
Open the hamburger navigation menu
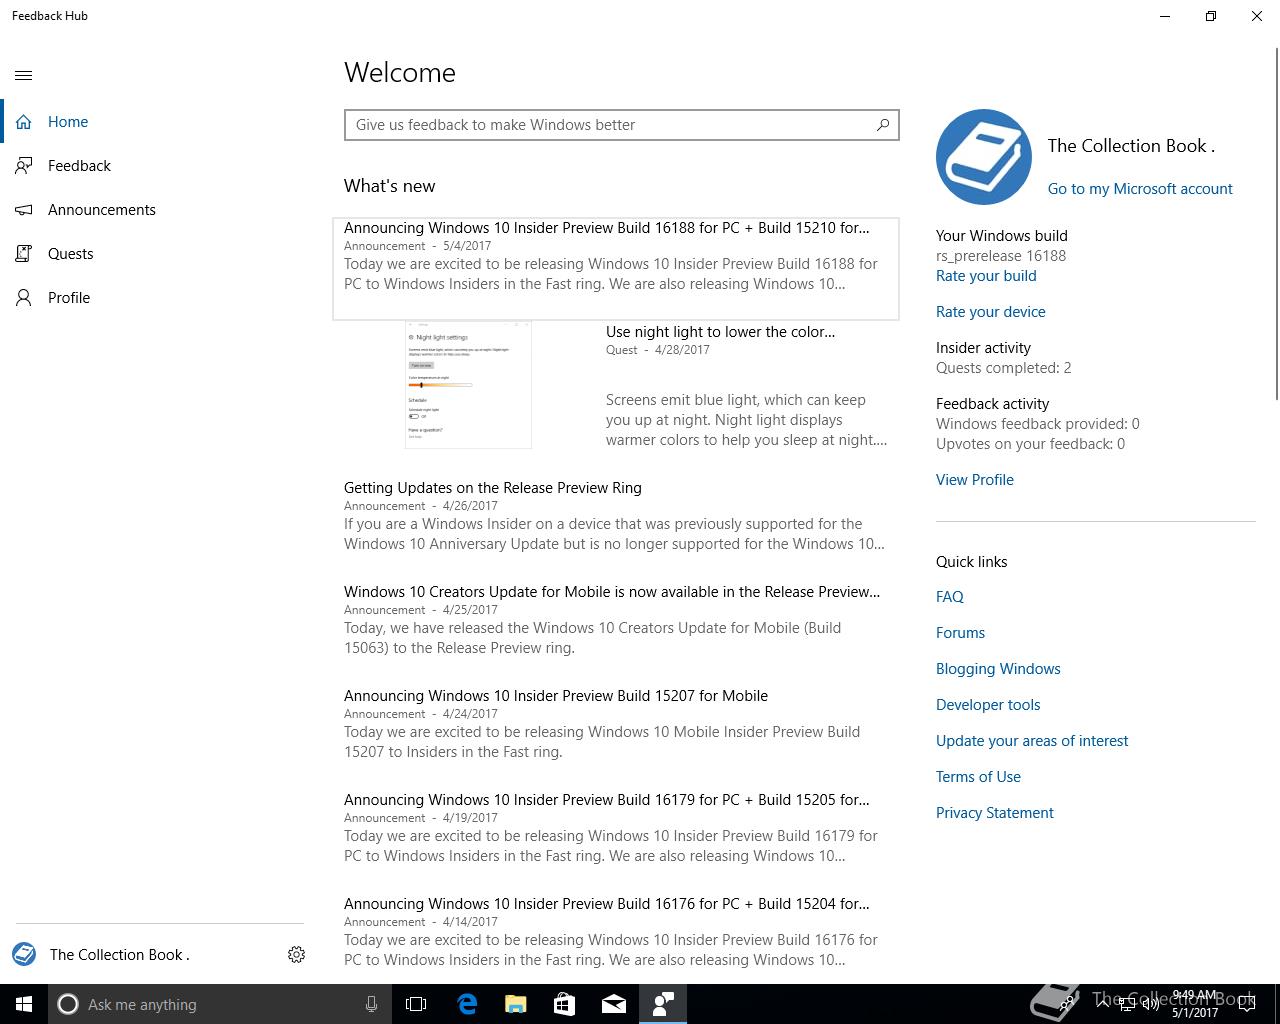click(24, 75)
